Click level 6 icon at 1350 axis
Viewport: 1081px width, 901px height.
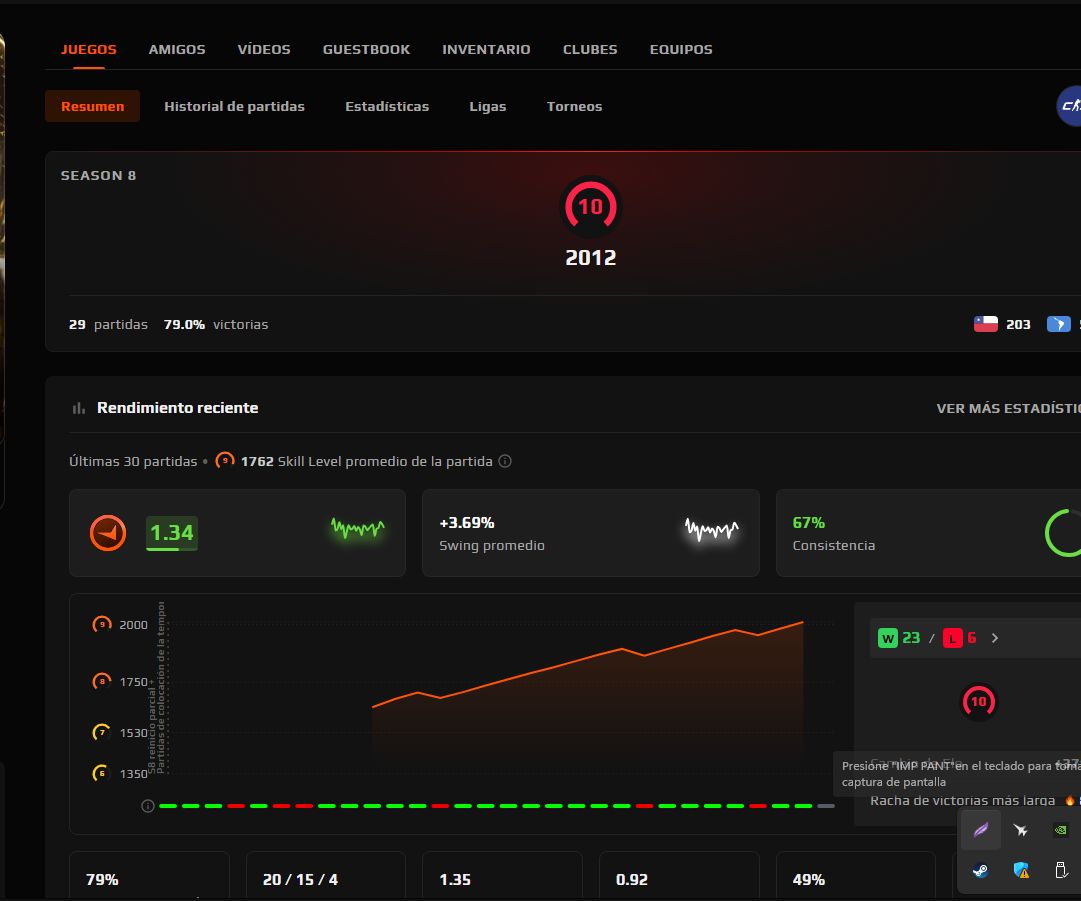[102, 773]
